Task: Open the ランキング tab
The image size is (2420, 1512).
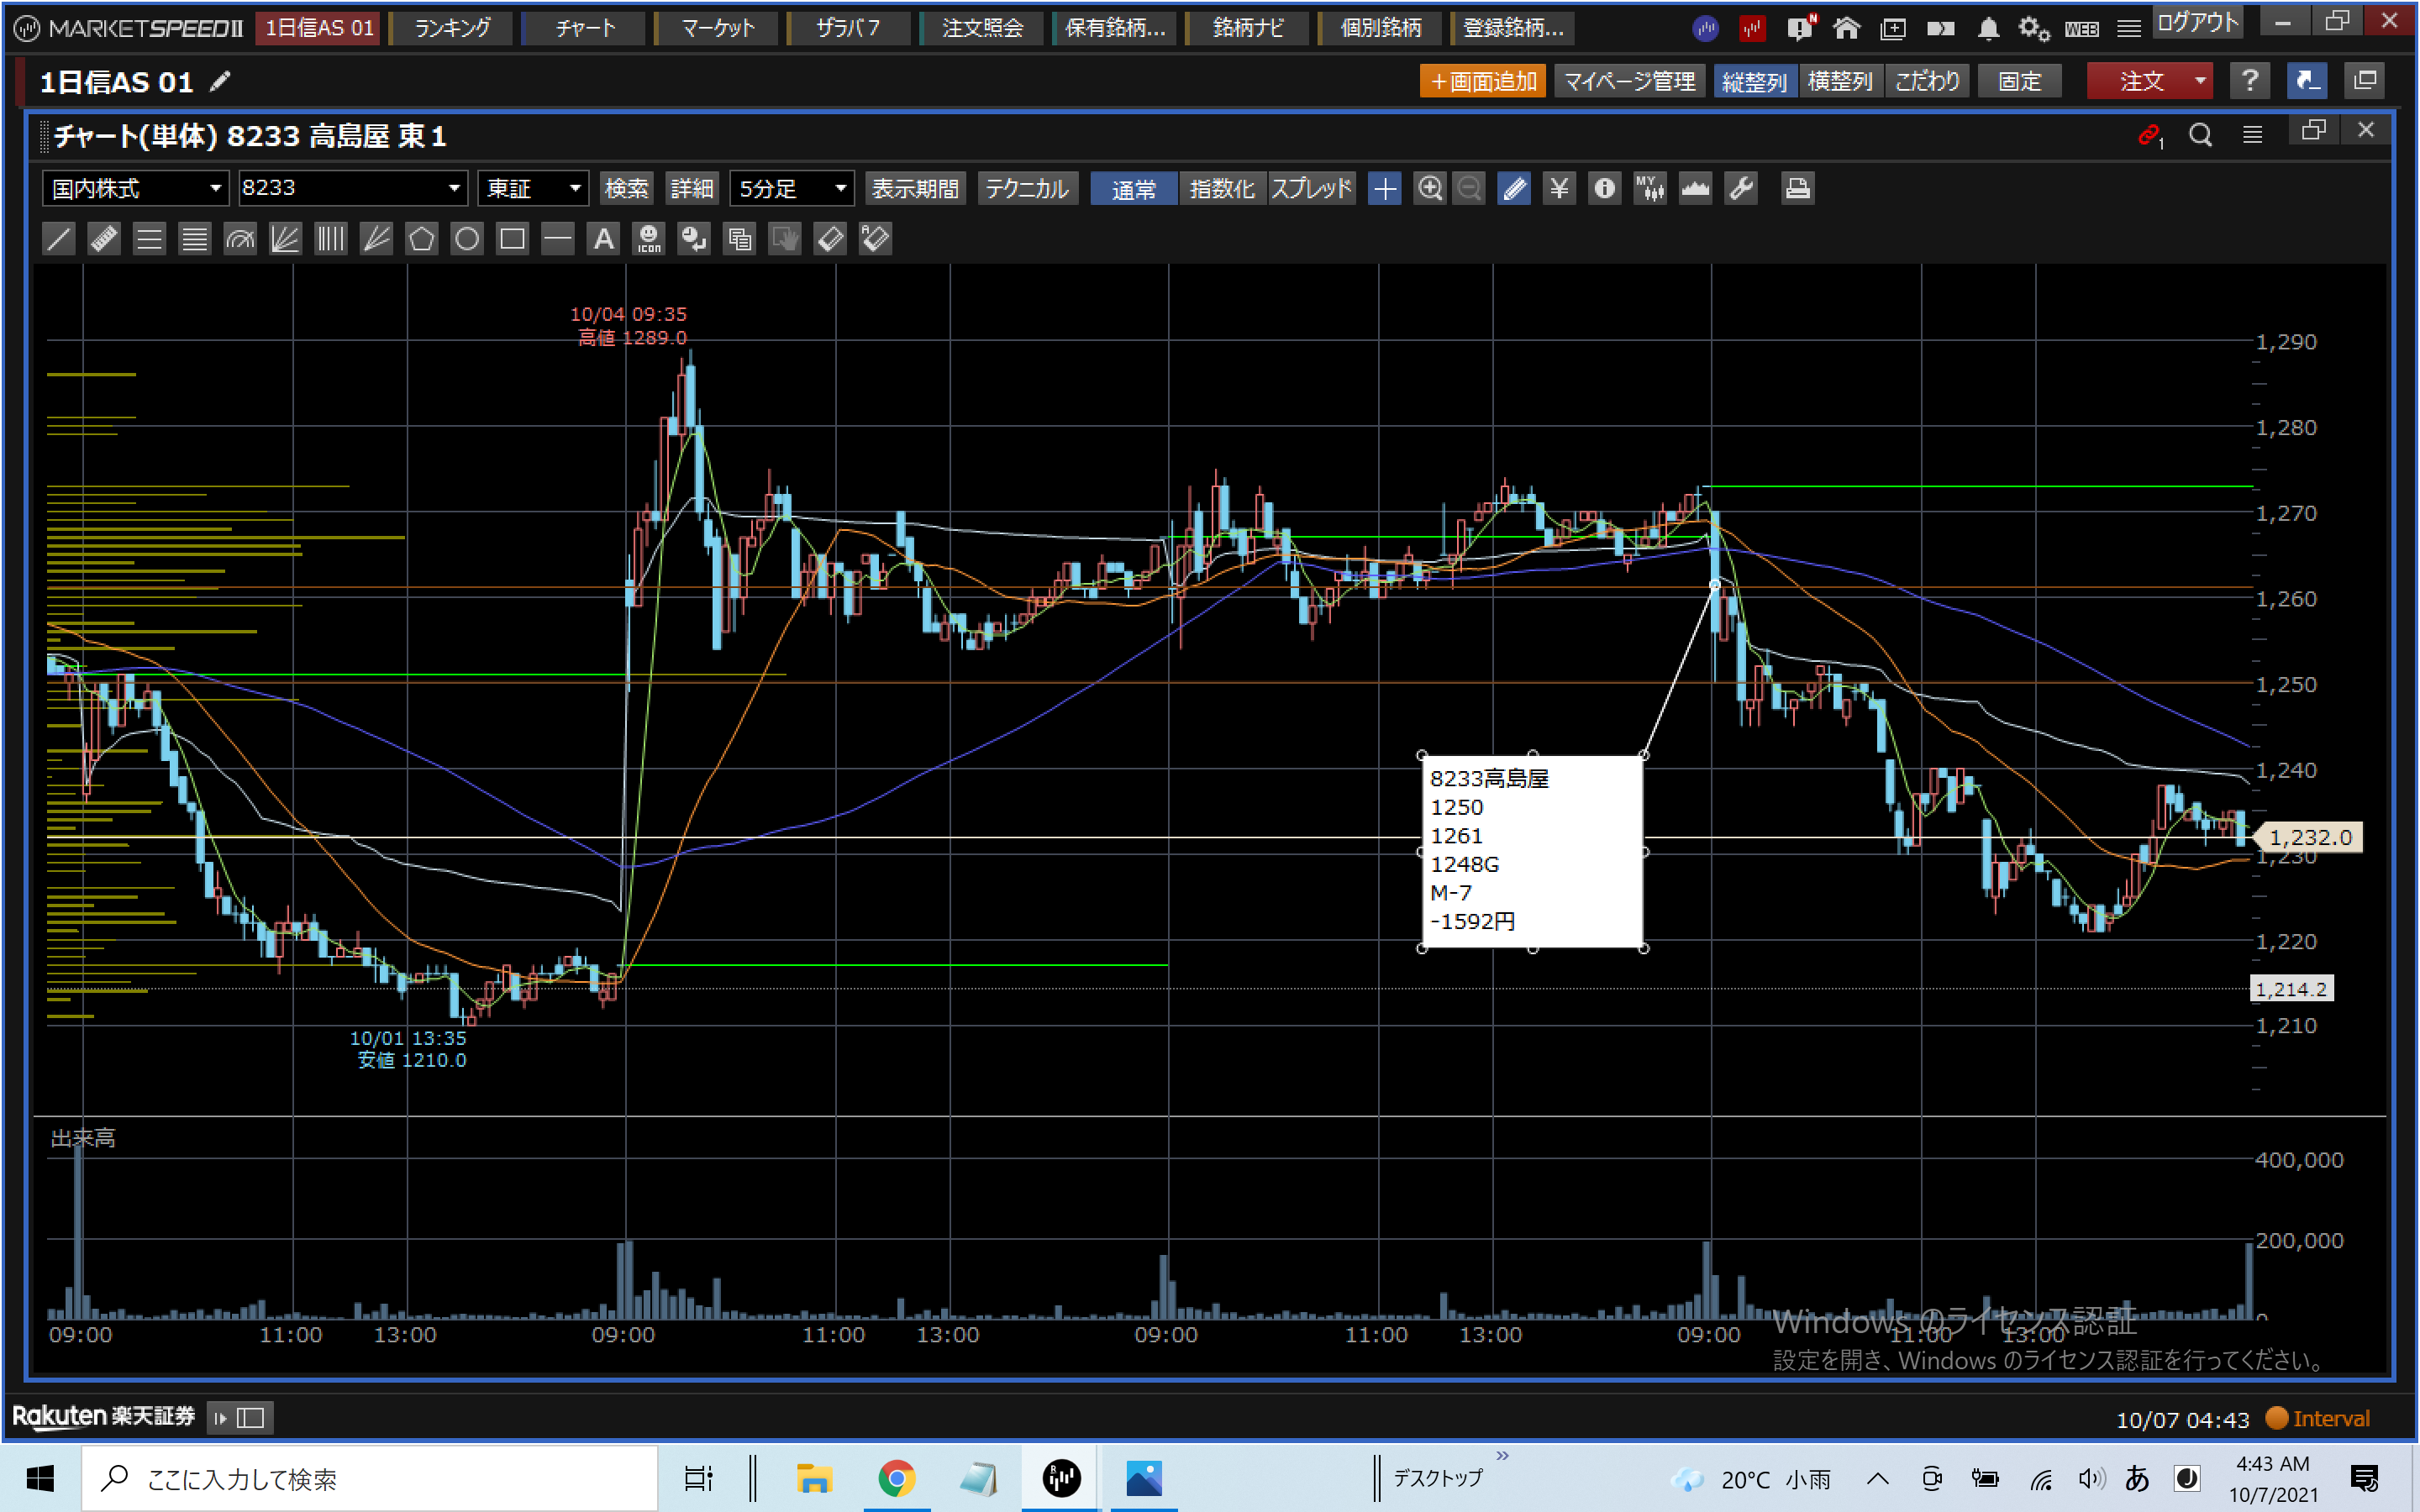Action: [x=452, y=28]
